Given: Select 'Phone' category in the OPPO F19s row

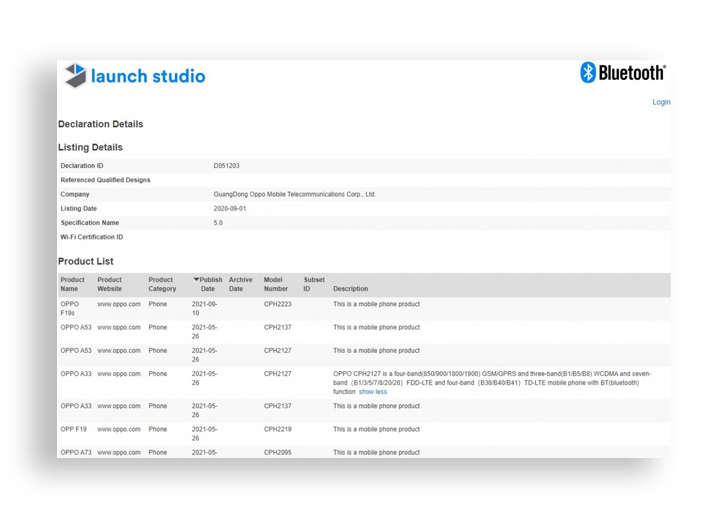Looking at the screenshot, I should (158, 304).
